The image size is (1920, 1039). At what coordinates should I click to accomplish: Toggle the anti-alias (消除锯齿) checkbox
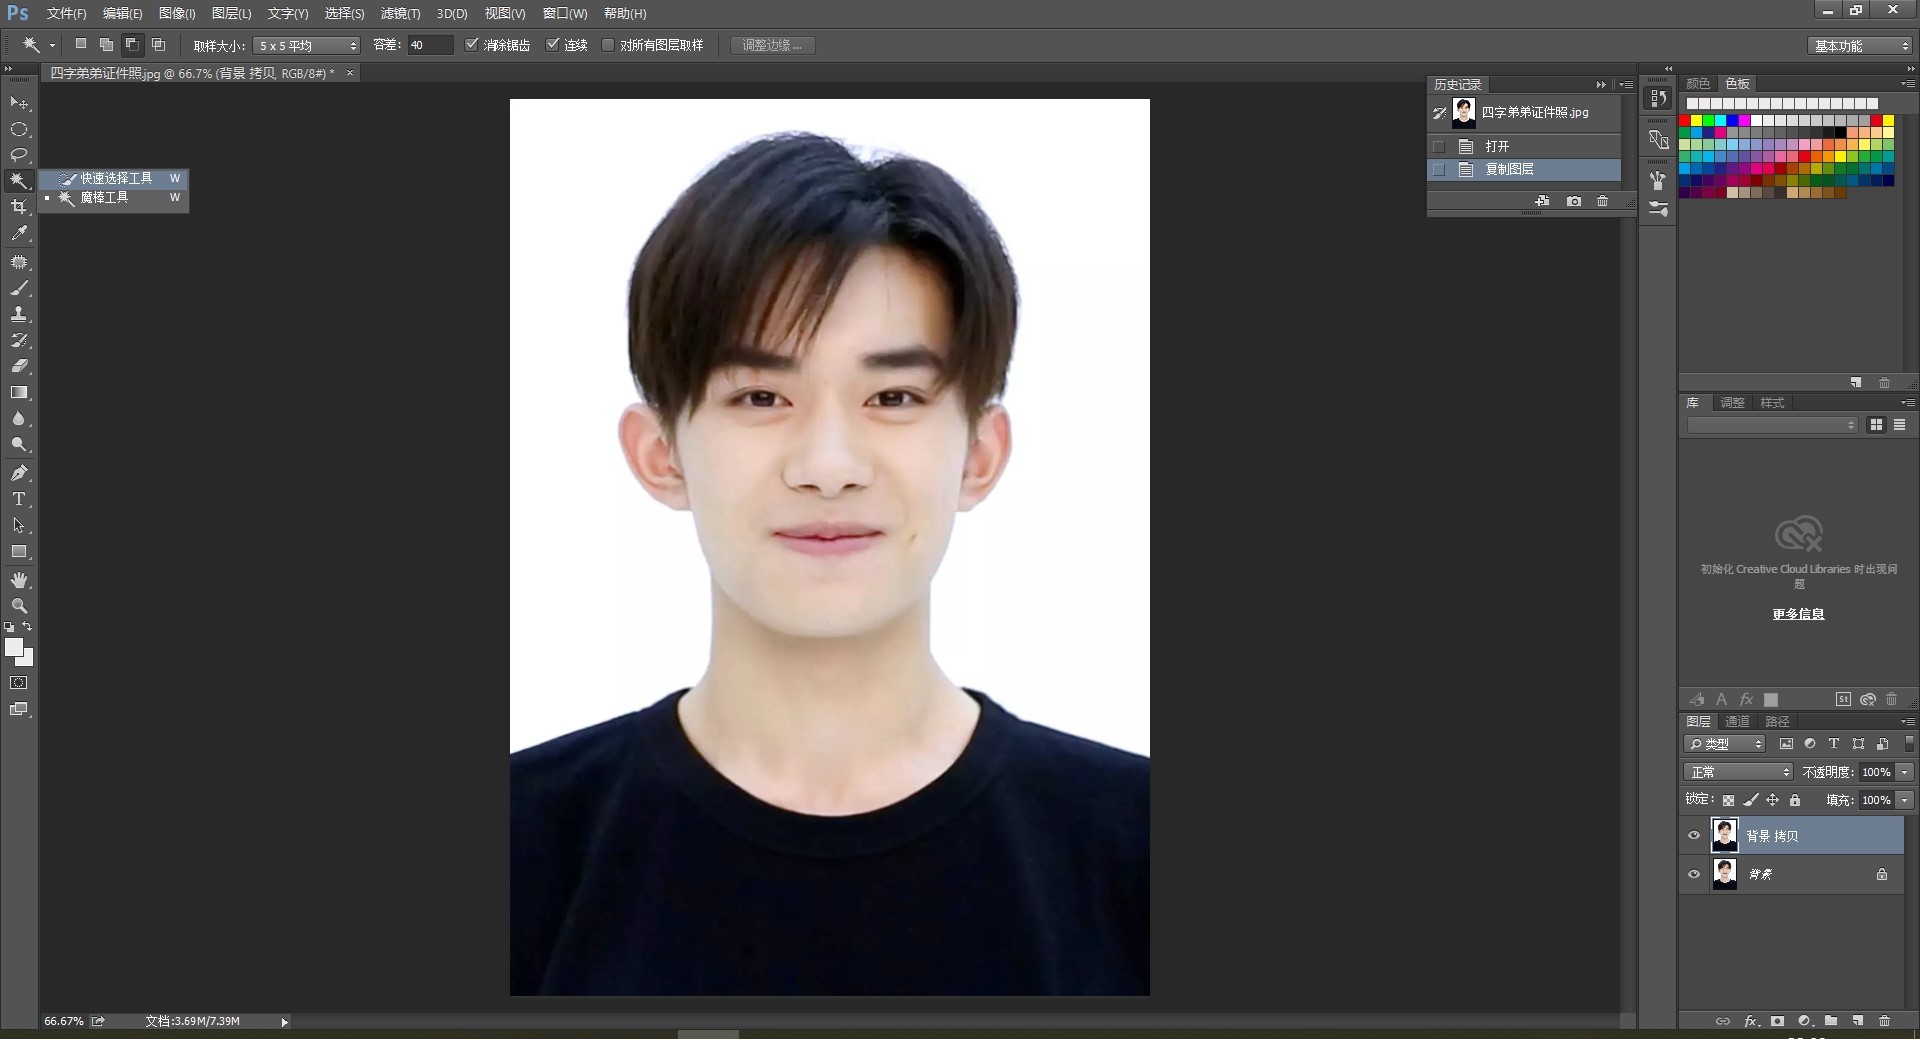tap(472, 45)
